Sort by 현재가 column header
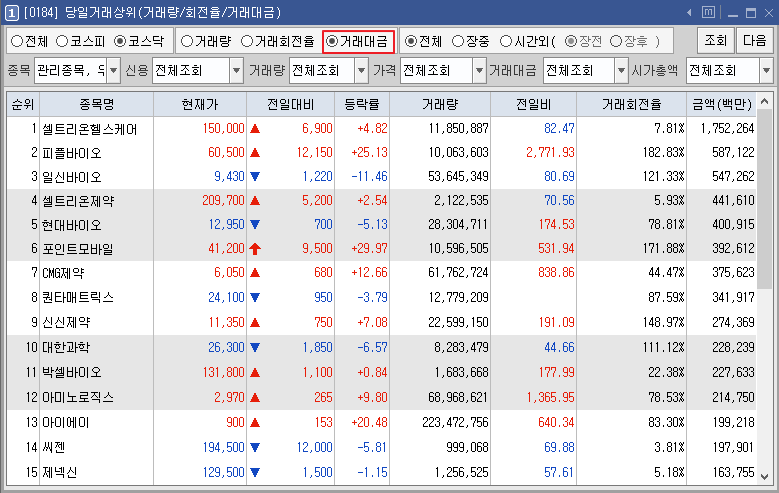779x493 pixels. [200, 104]
